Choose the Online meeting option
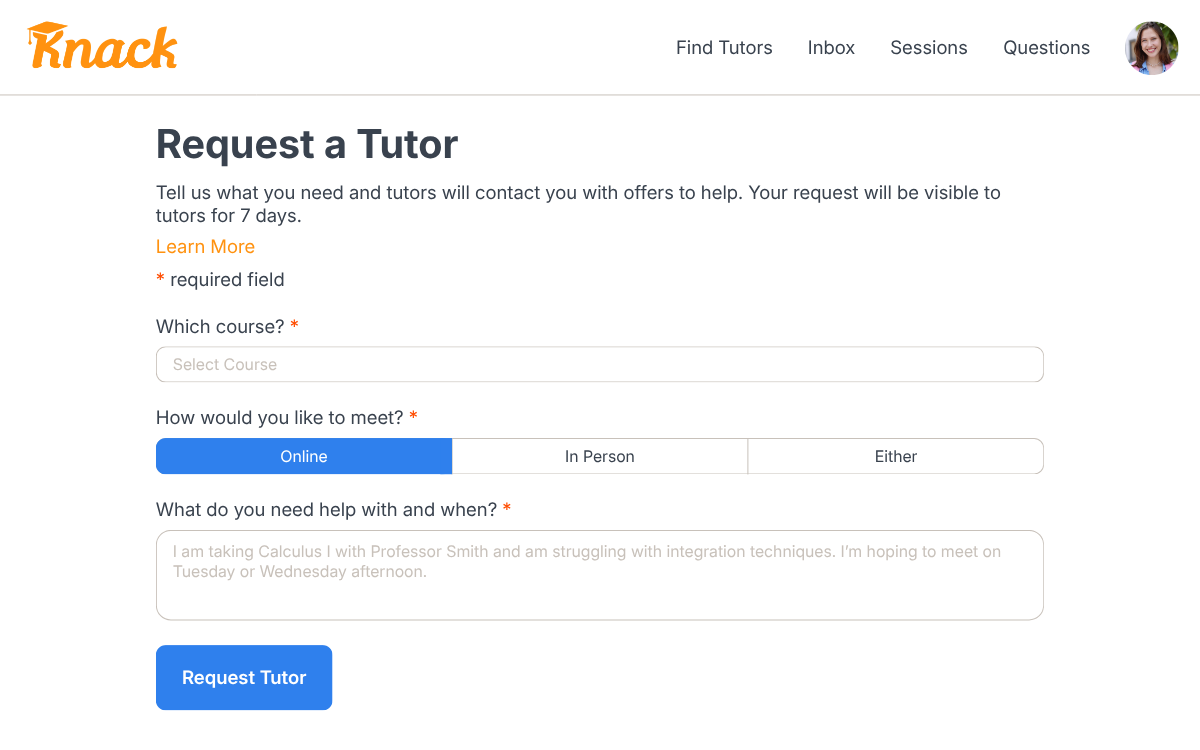Viewport: 1200px width, 750px height. click(x=304, y=456)
